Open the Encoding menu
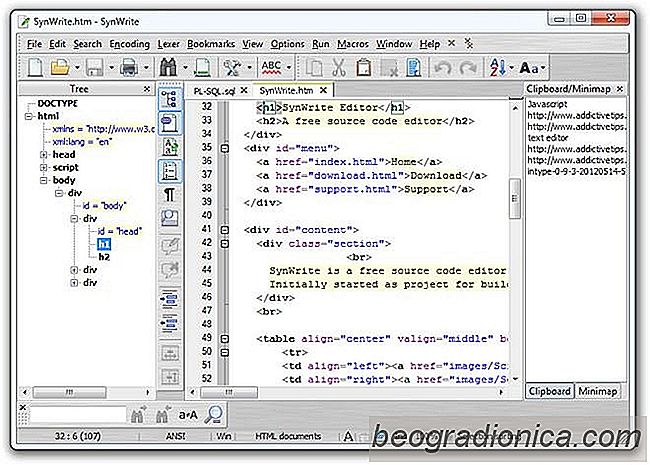Image resolution: width=650 pixels, height=465 pixels. tap(129, 44)
